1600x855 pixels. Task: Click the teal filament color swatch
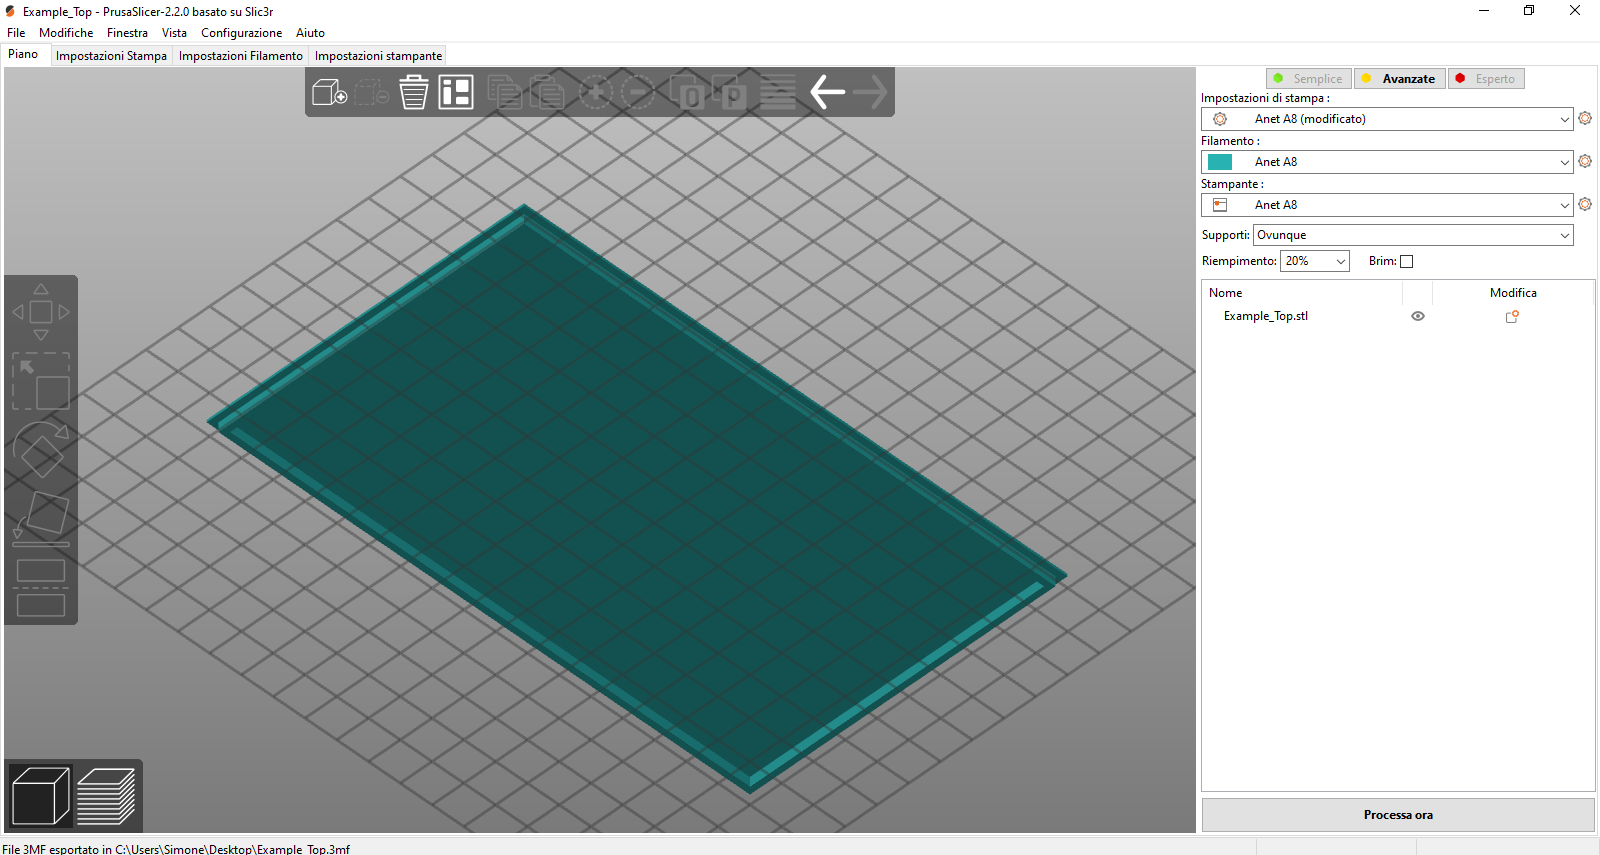click(x=1220, y=162)
